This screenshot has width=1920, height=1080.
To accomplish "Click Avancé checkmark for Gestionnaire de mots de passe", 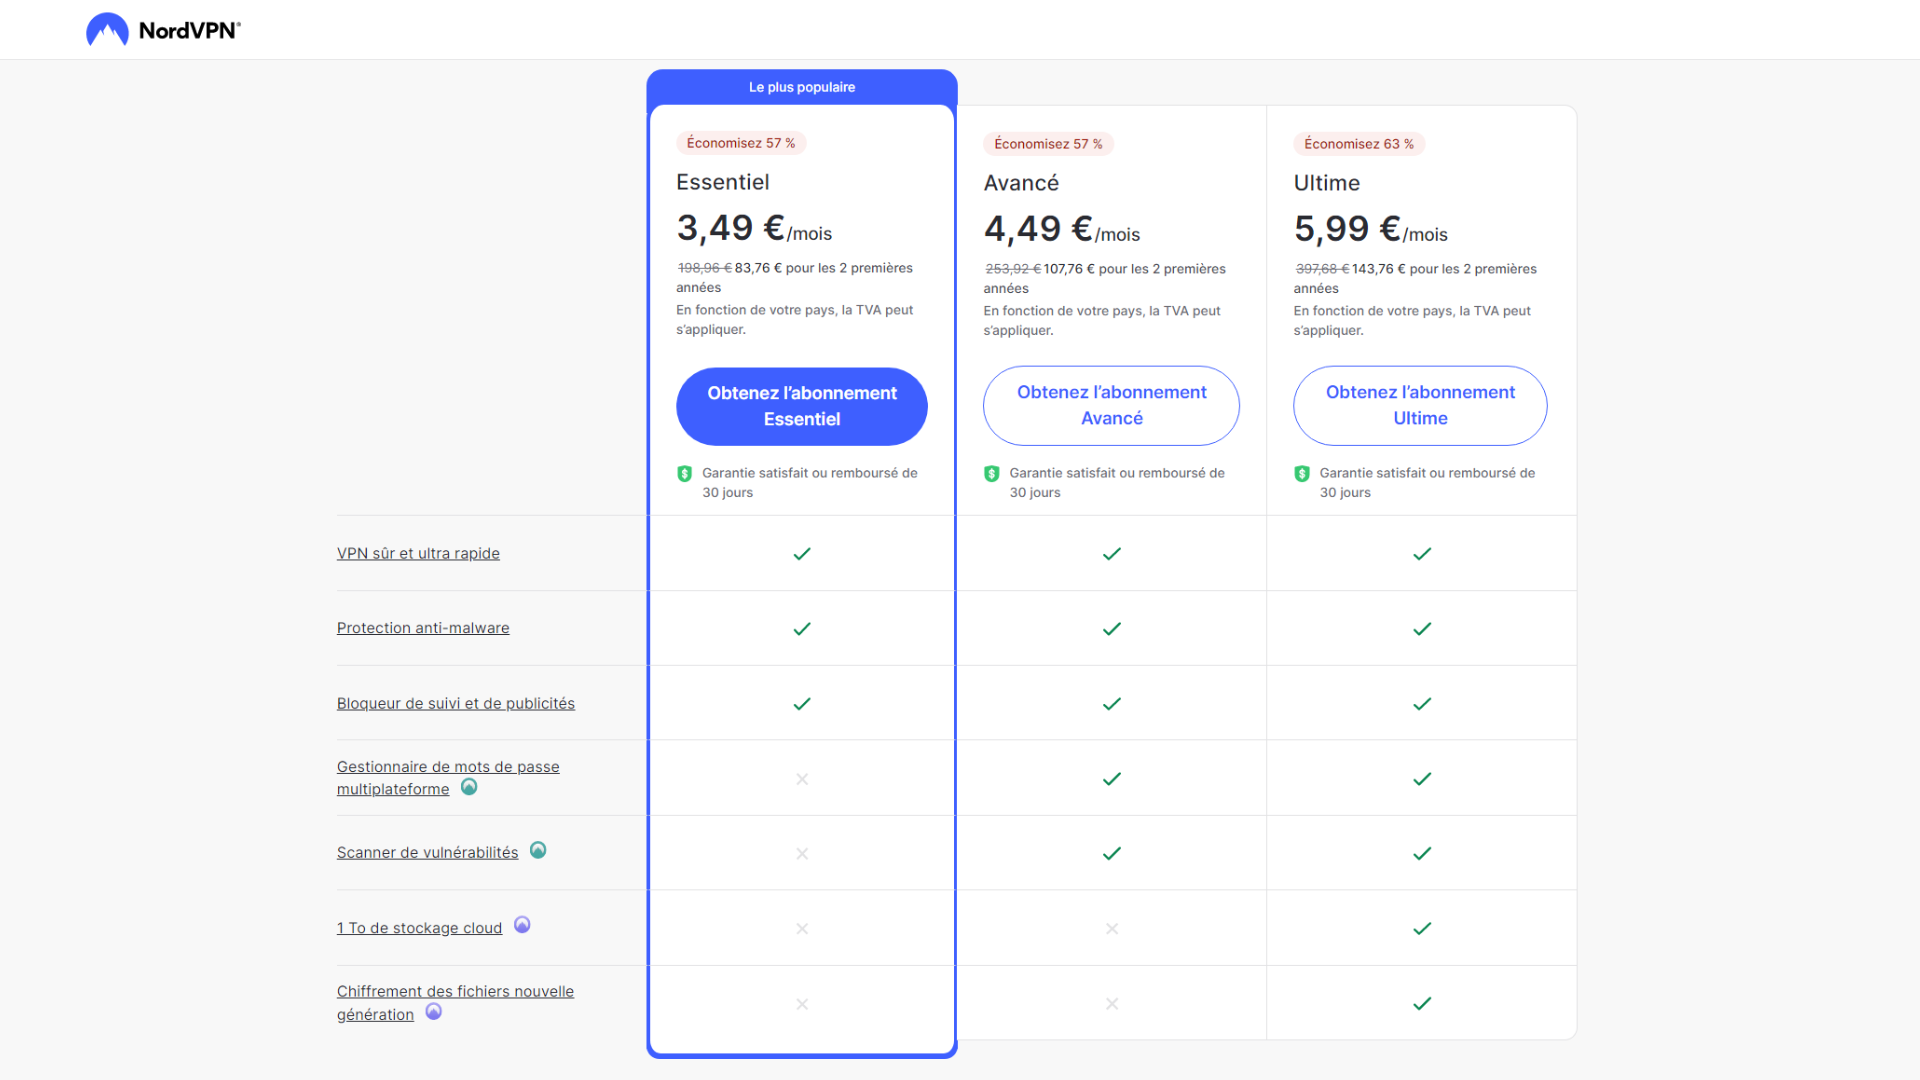I will click(1112, 779).
